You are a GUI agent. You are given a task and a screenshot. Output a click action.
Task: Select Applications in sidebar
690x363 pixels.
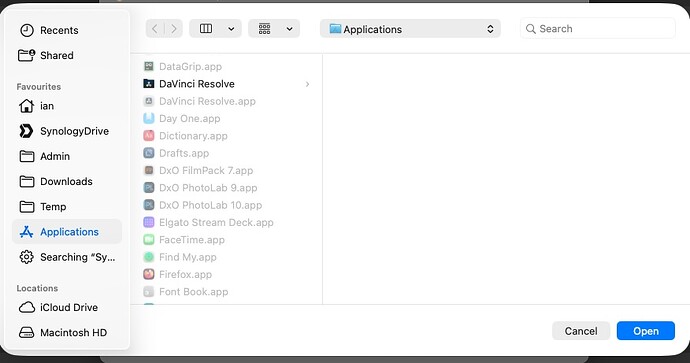pyautogui.click(x=67, y=231)
